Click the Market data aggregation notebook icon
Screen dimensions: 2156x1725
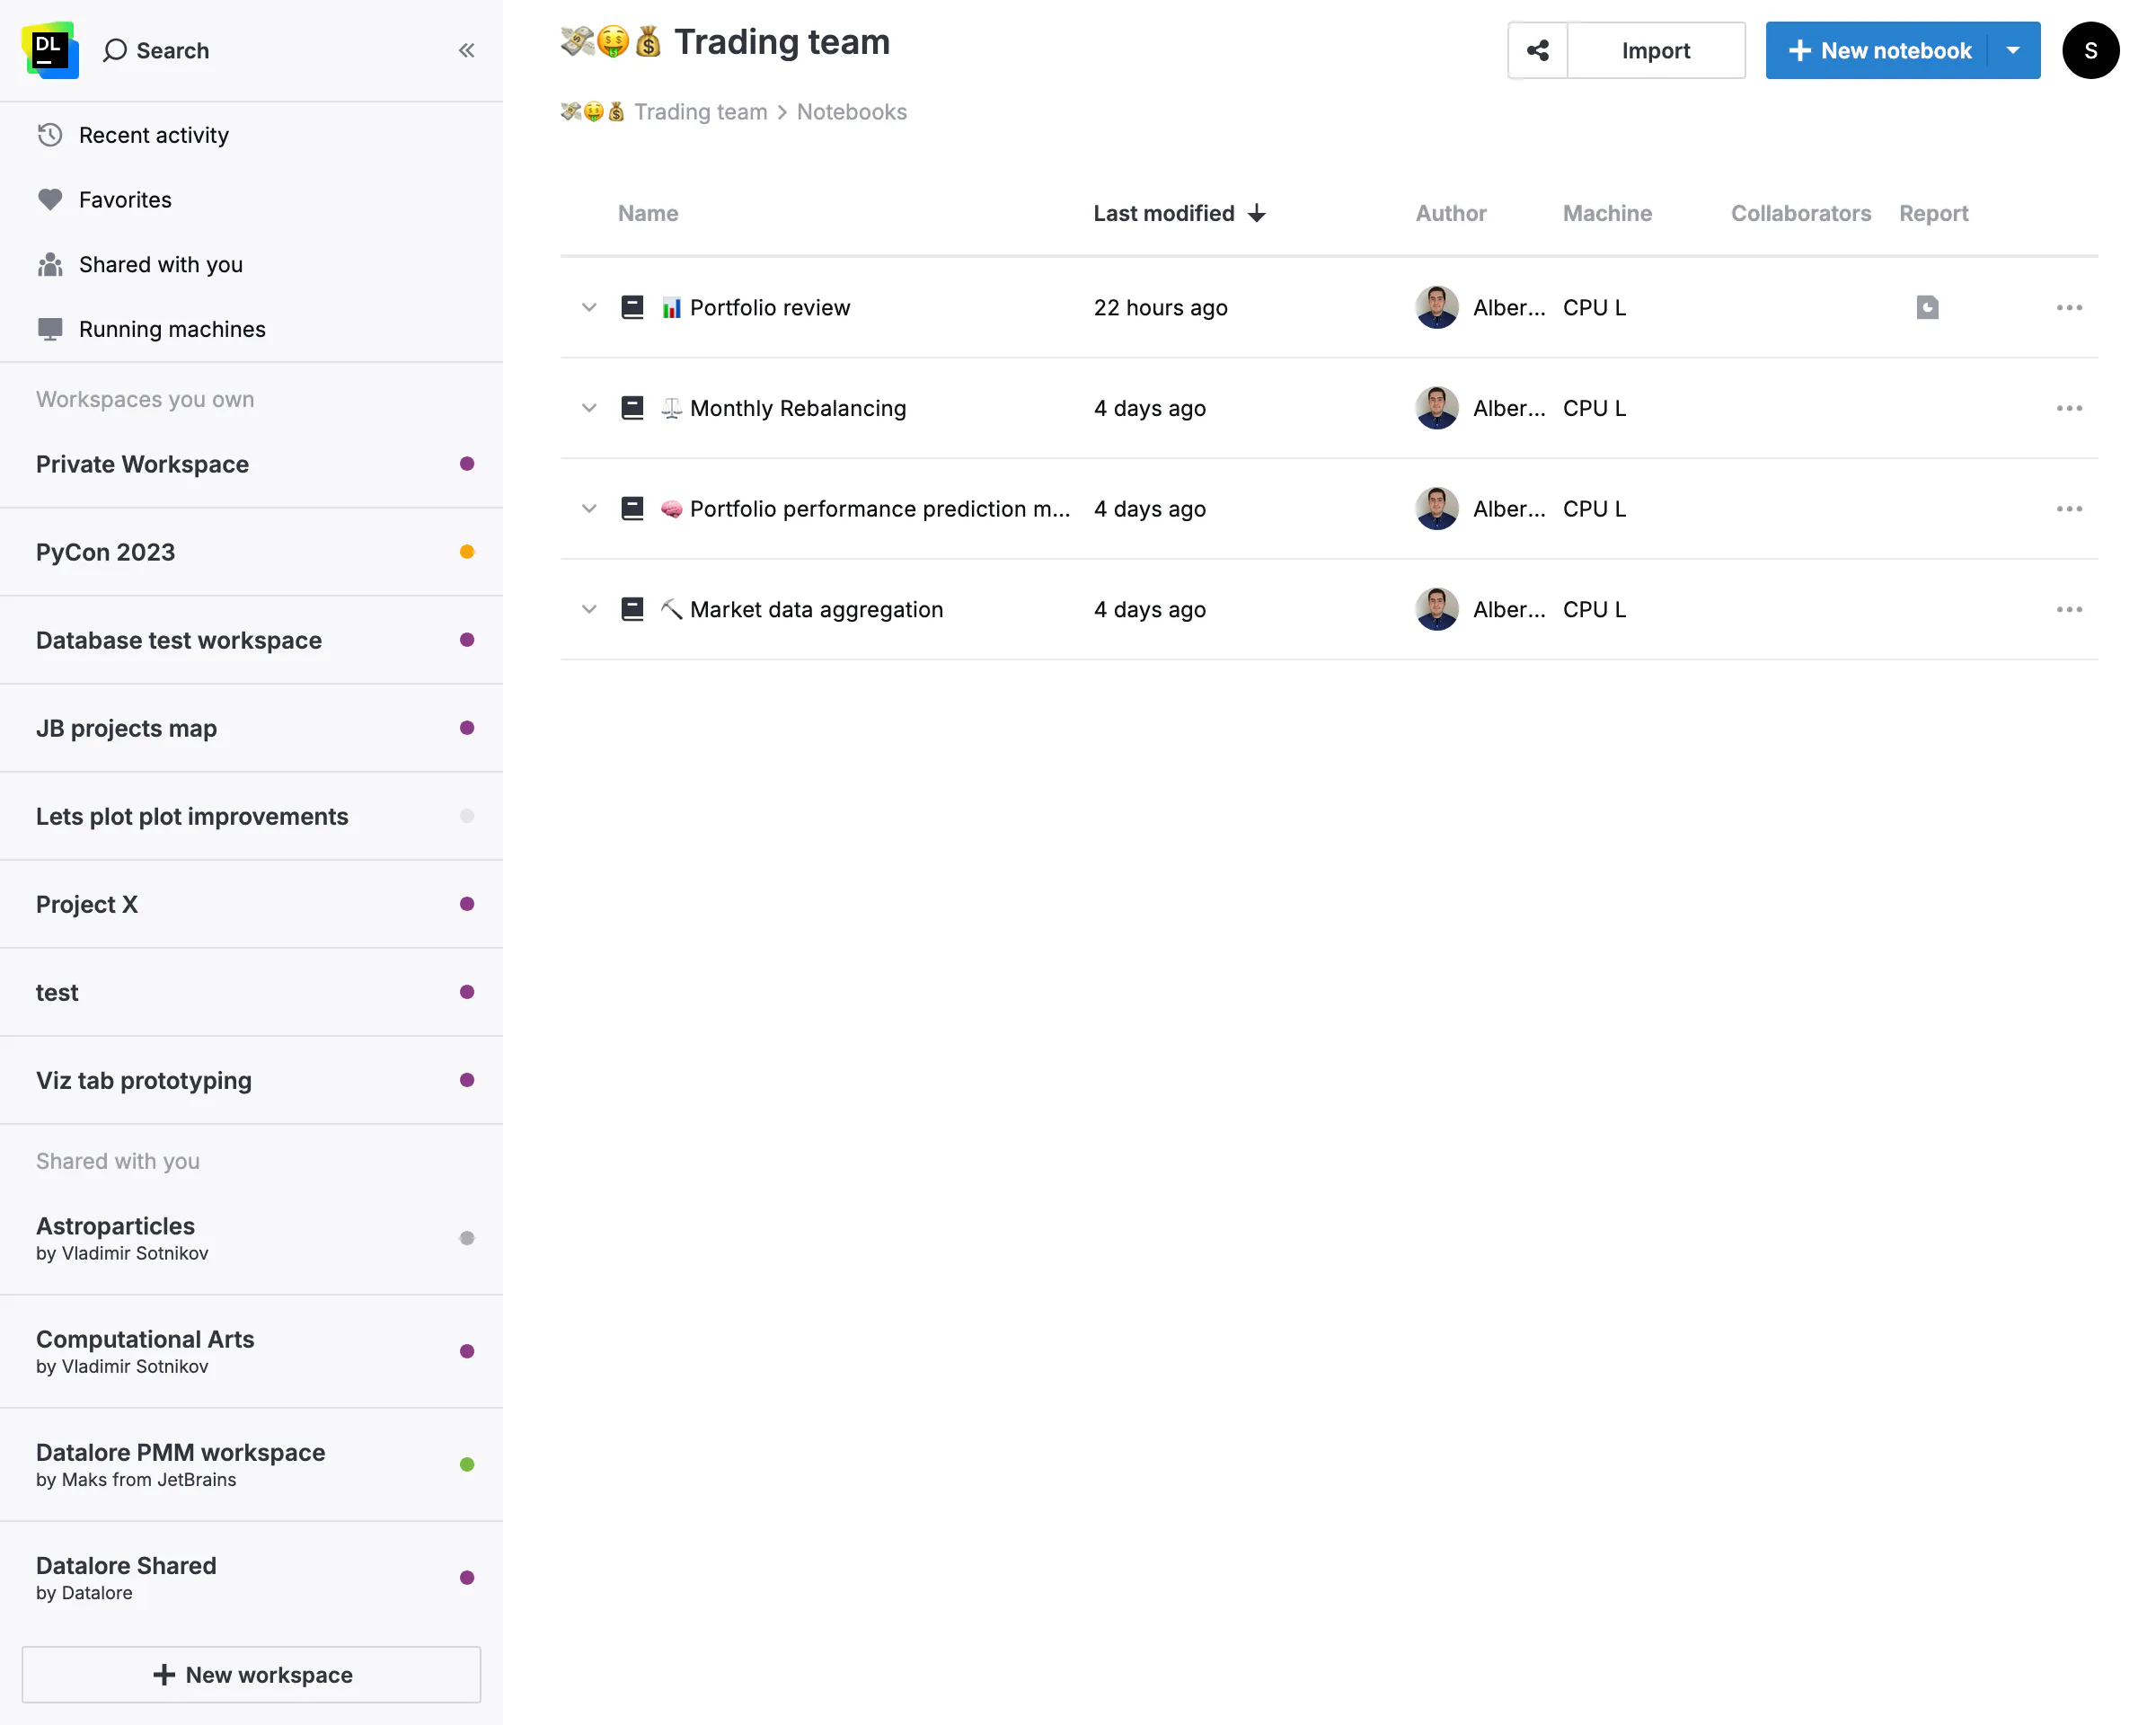[632, 609]
